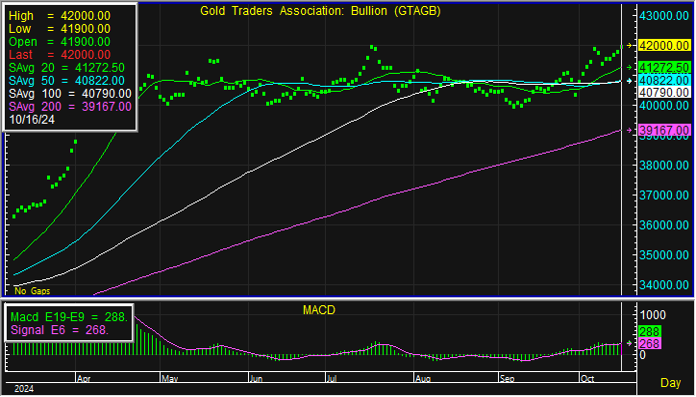Click the 38000.00 price axis label
The image size is (696, 397).
tap(664, 165)
